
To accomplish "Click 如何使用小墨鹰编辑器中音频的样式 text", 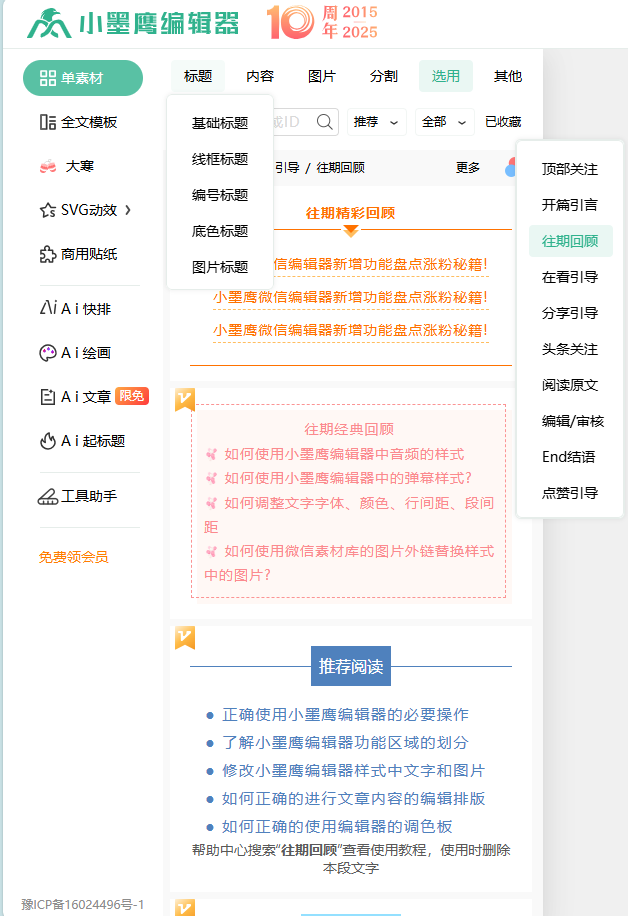I will click(344, 454).
